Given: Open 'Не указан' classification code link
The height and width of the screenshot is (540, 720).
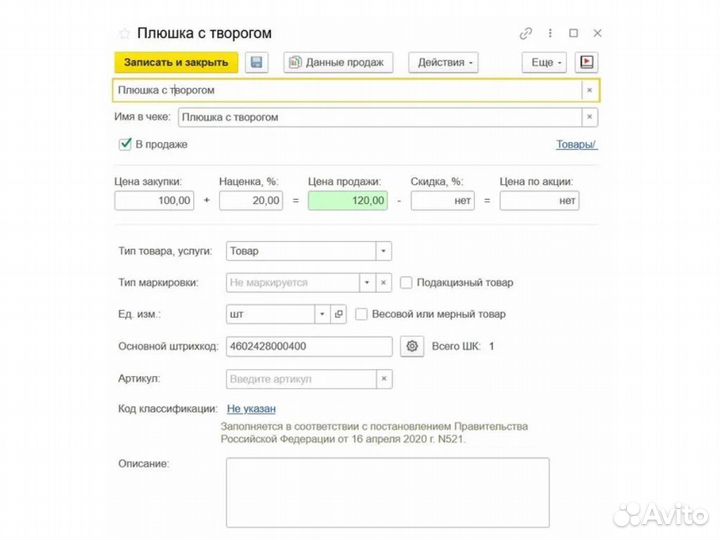Looking at the screenshot, I should coord(251,409).
